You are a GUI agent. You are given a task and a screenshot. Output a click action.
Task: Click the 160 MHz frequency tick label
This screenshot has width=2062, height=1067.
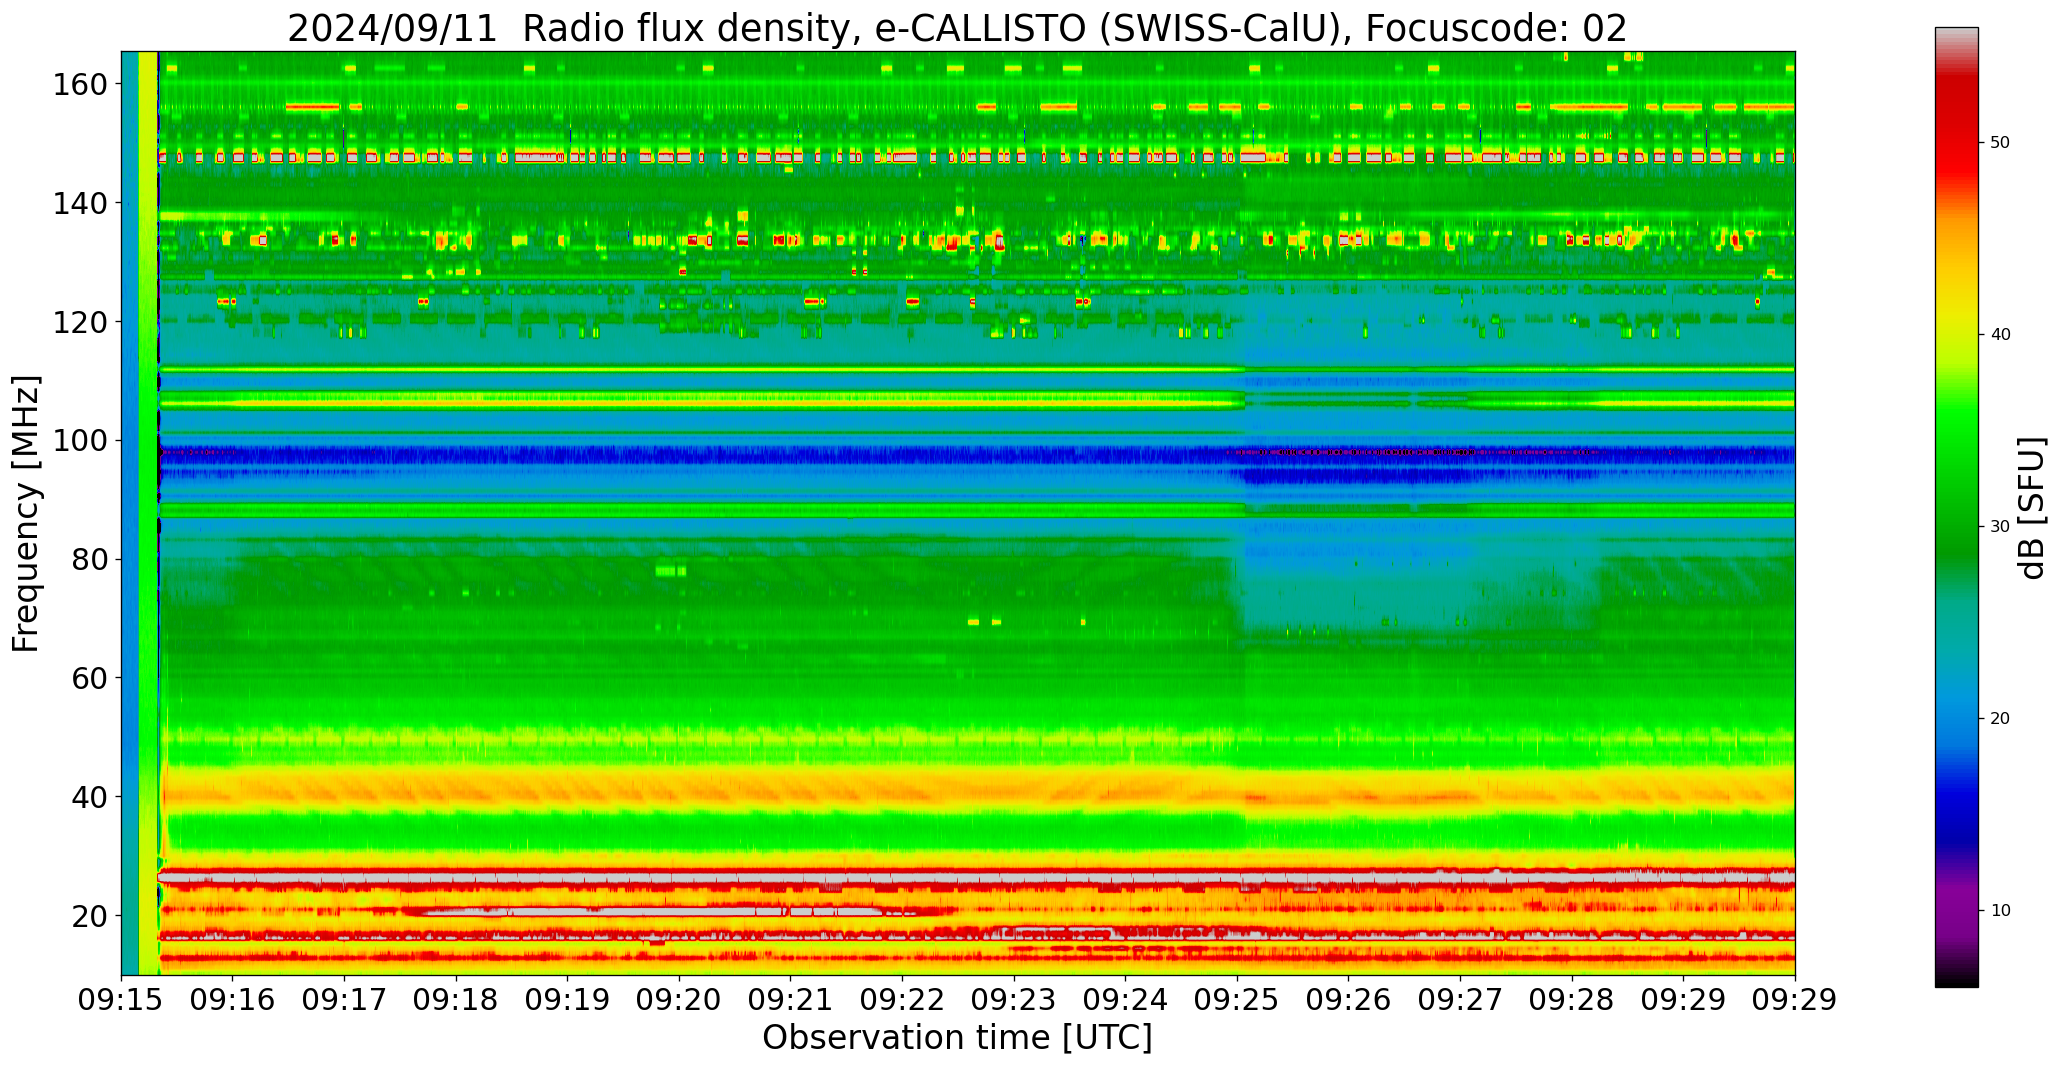point(81,85)
